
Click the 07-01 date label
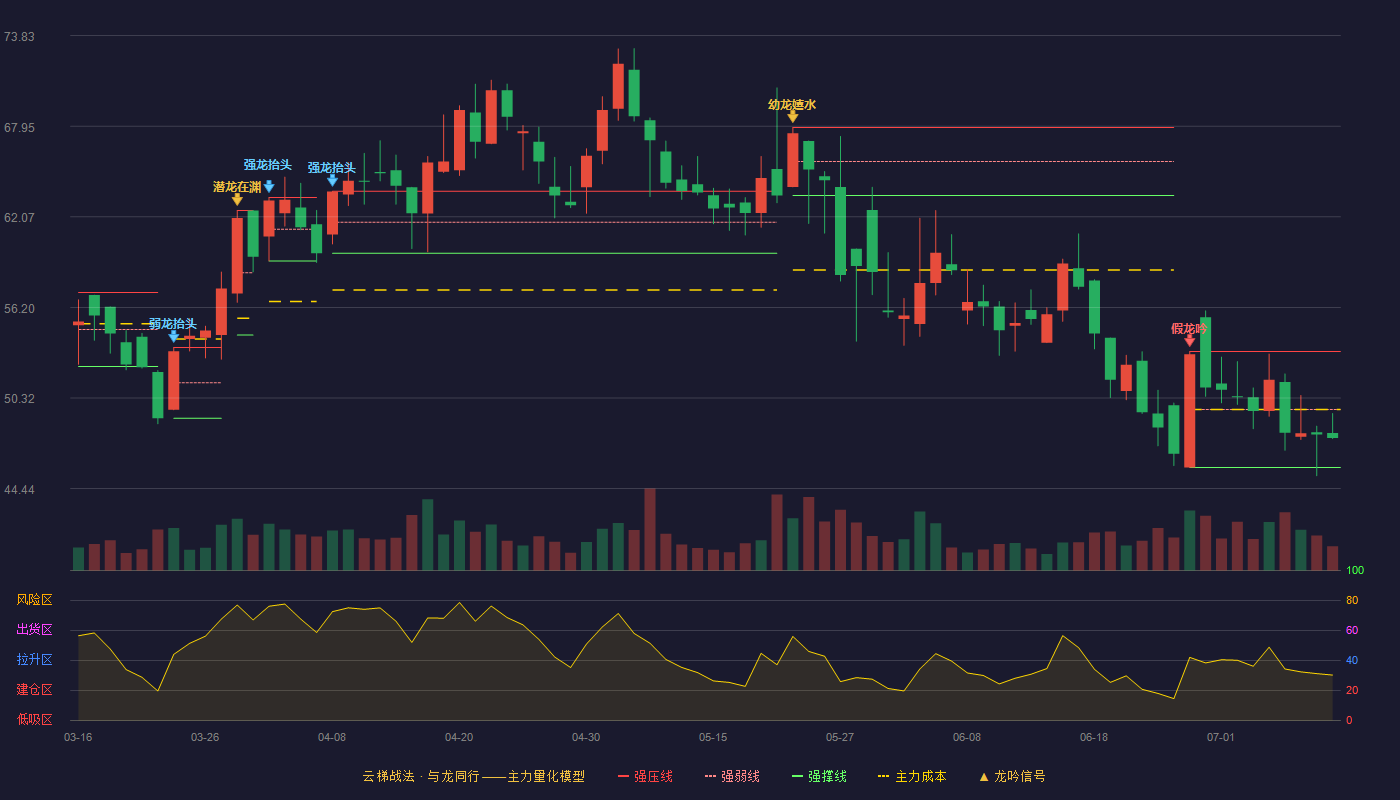pyautogui.click(x=1221, y=737)
